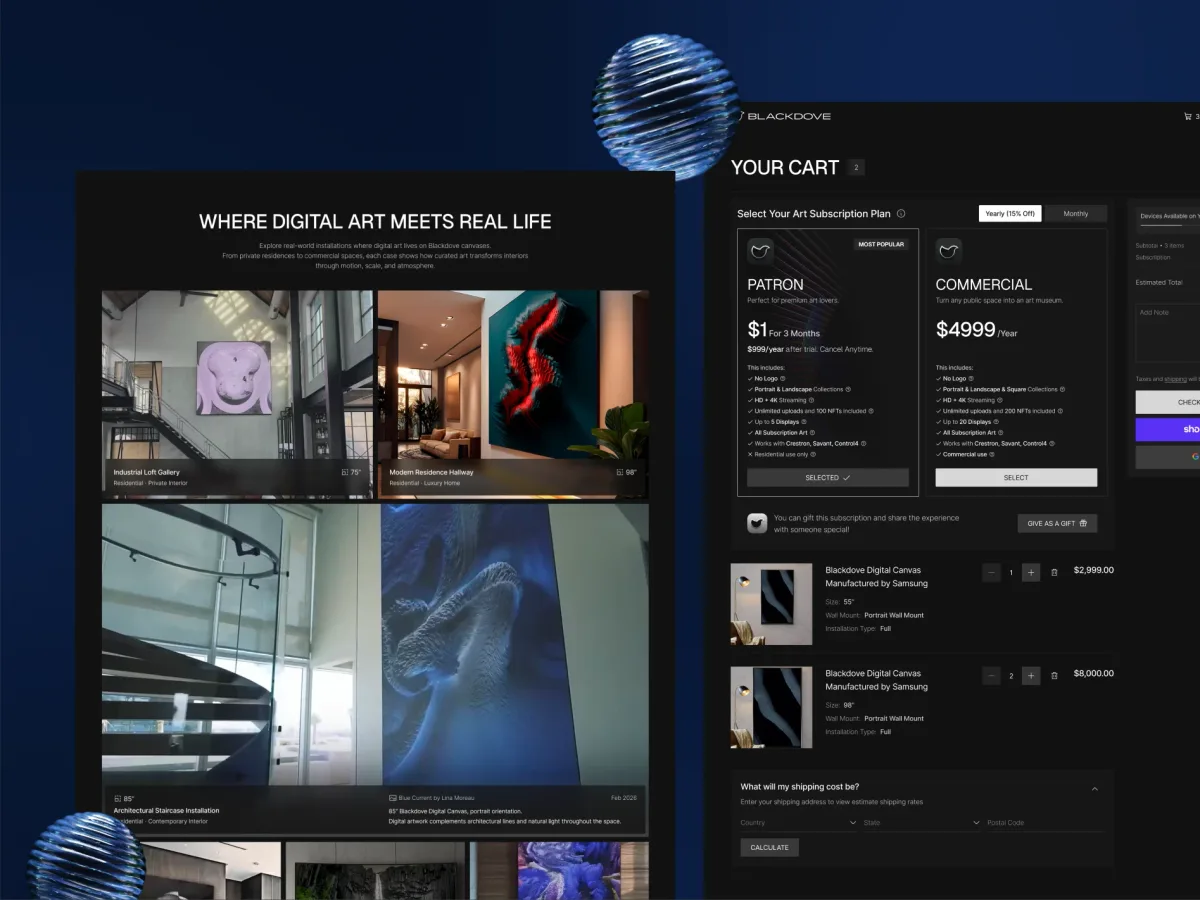Viewport: 1200px width, 900px height.
Task: Remove the 98" Digital Canvas via trash icon
Action: coord(1054,676)
